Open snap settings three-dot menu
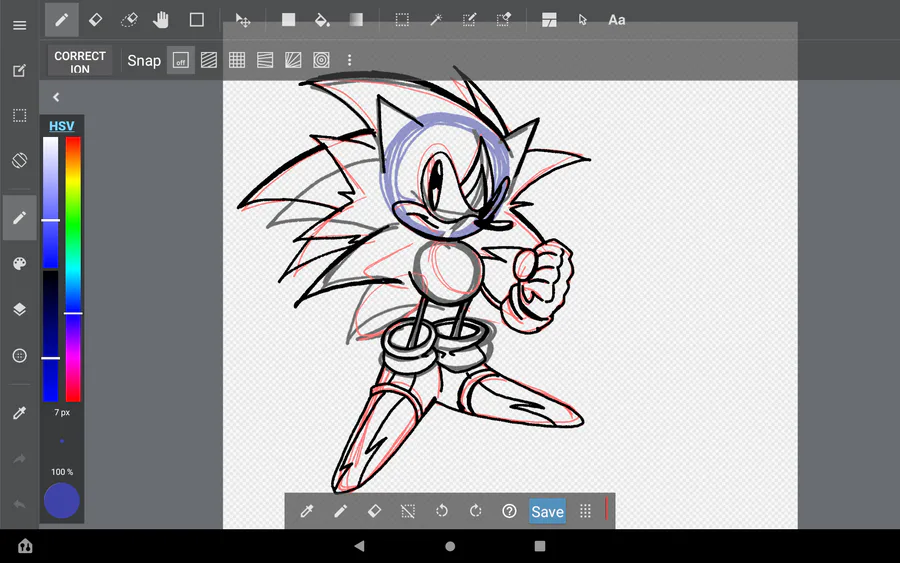Screen dimensions: 900x563 [x=350, y=60]
